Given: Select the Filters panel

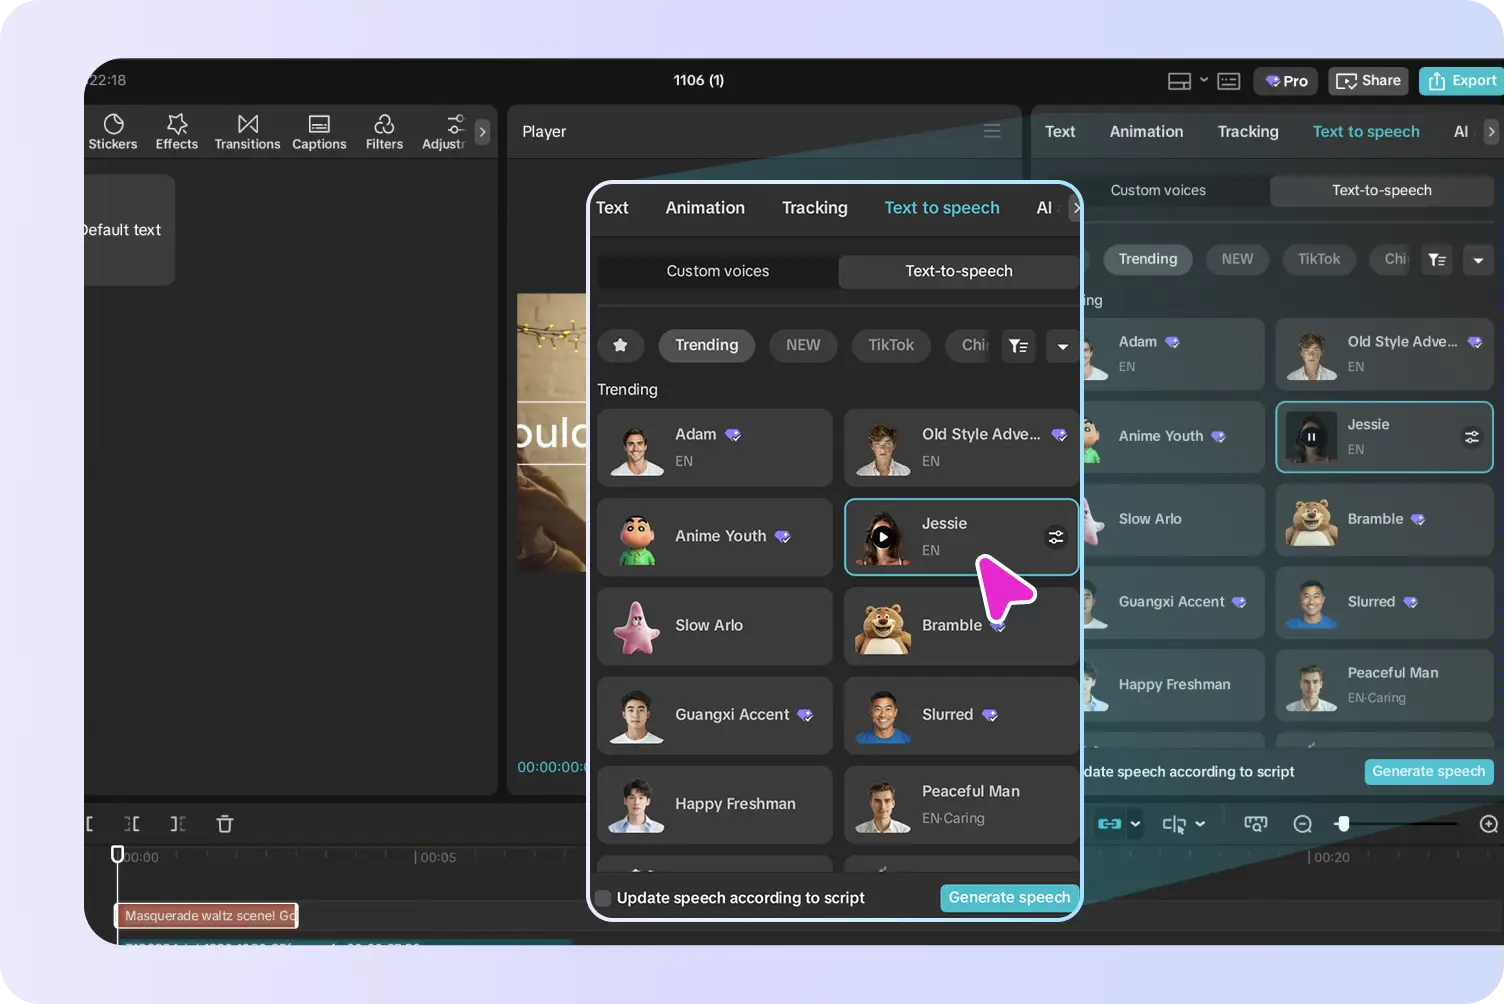Looking at the screenshot, I should (x=384, y=131).
